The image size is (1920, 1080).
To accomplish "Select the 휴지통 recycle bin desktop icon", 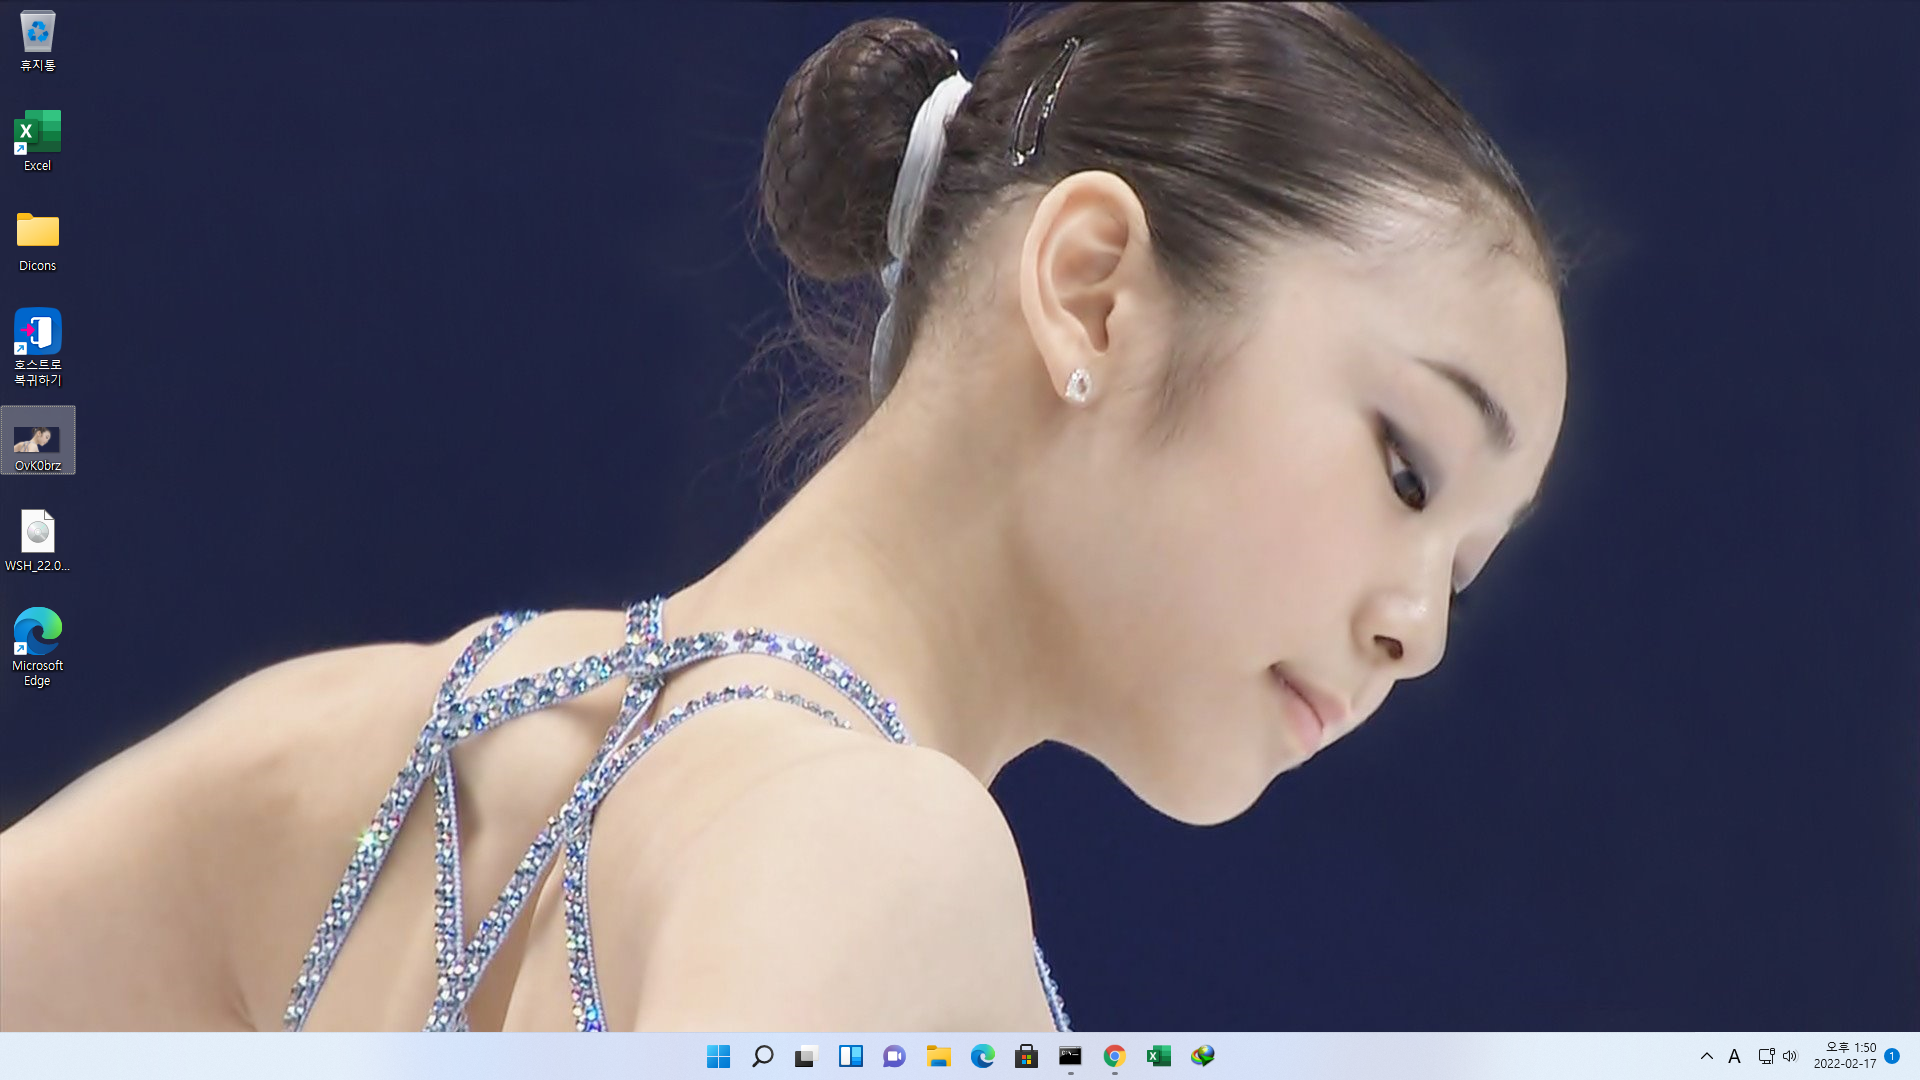I will [x=37, y=41].
